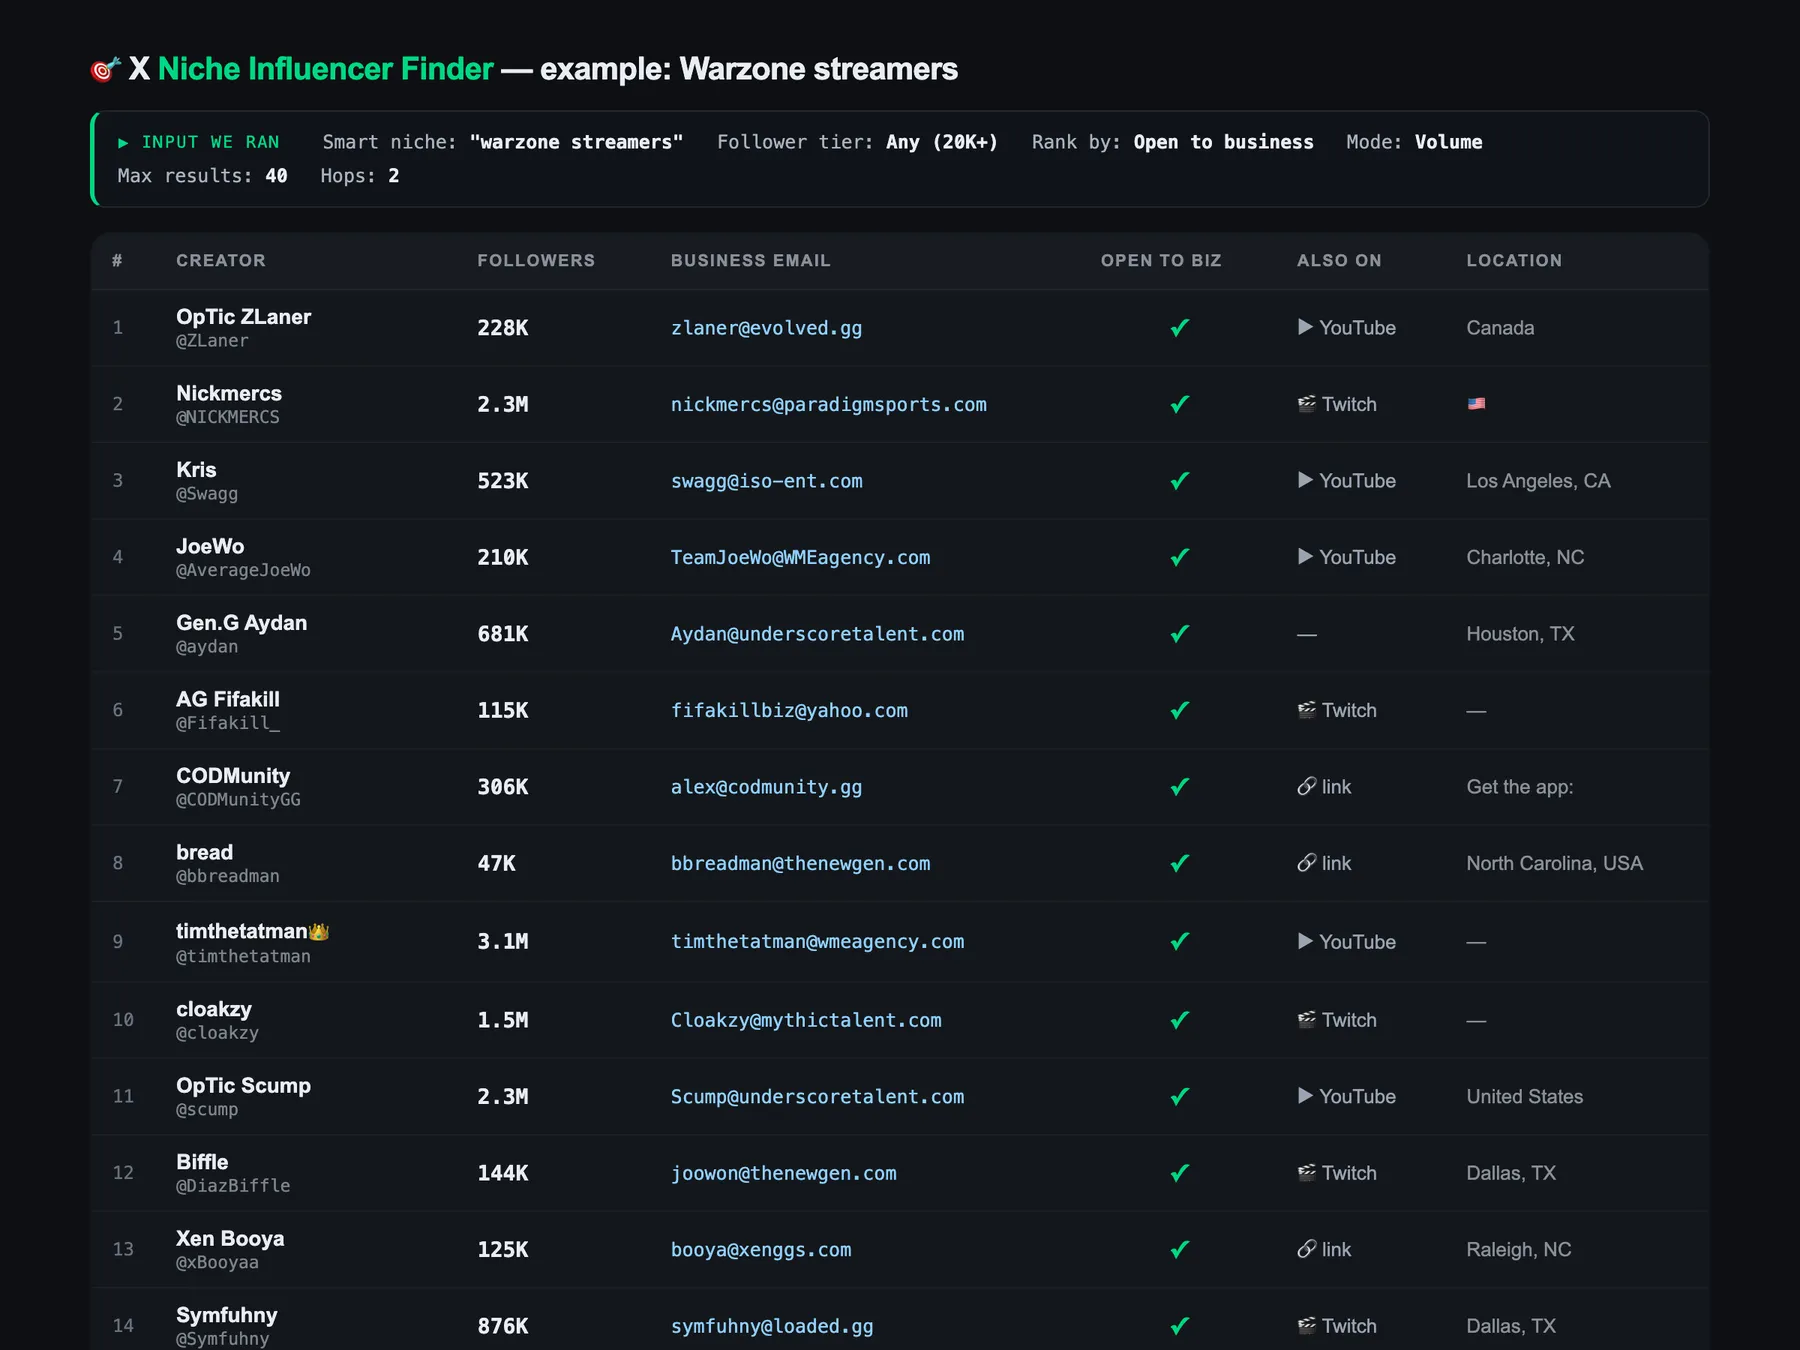
Task: Click the 3.1M follower count
Action: (x=503, y=941)
